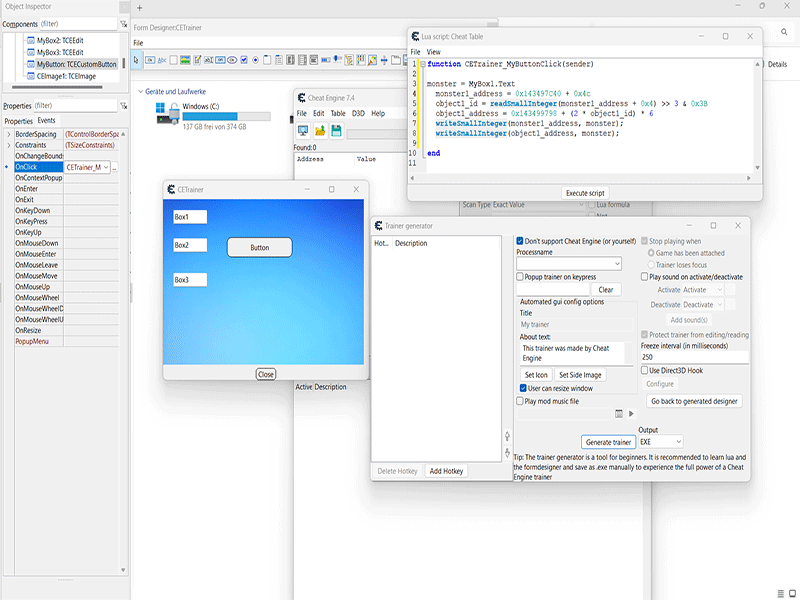This screenshot has width=800, height=600.
Task: Select the CEImage picture component icon
Action: (x=184, y=62)
